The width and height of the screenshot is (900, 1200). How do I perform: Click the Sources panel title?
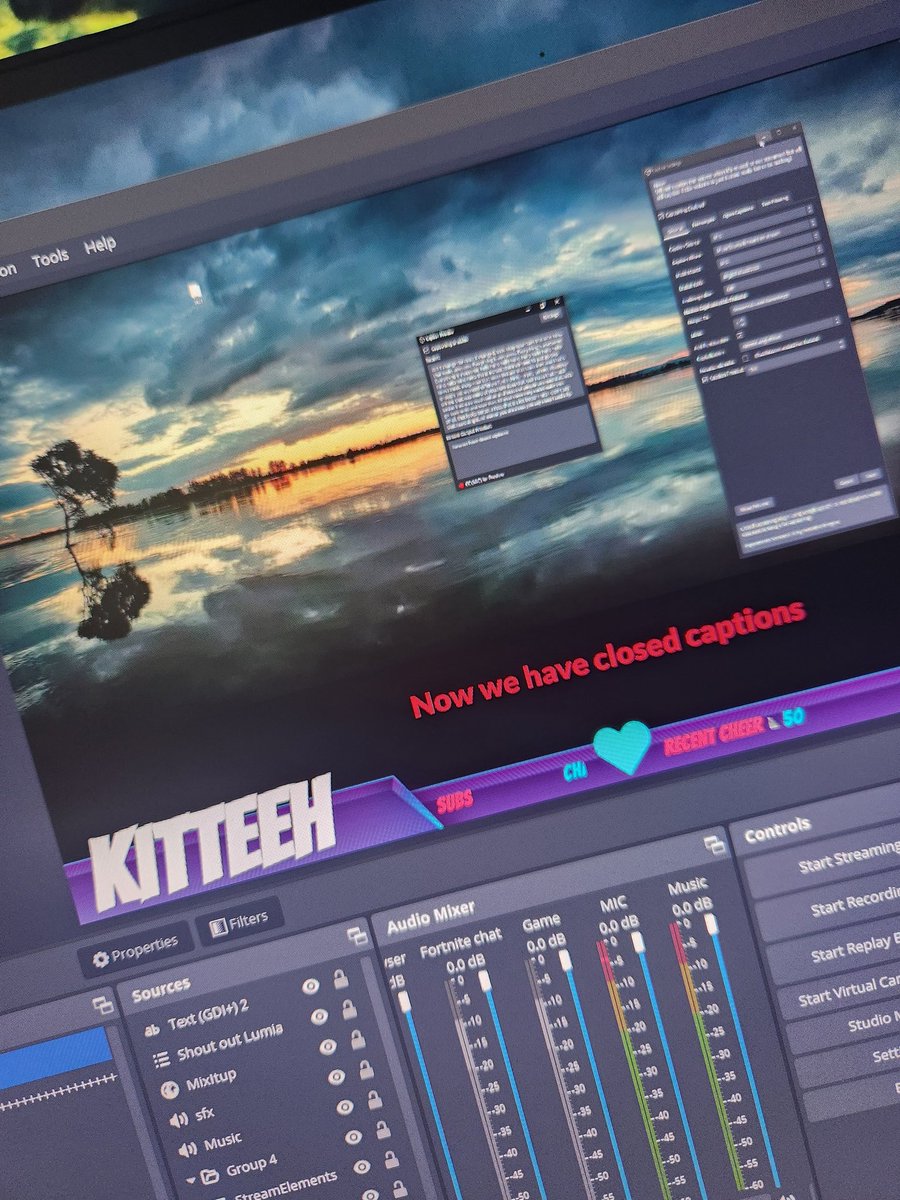pyautogui.click(x=161, y=989)
